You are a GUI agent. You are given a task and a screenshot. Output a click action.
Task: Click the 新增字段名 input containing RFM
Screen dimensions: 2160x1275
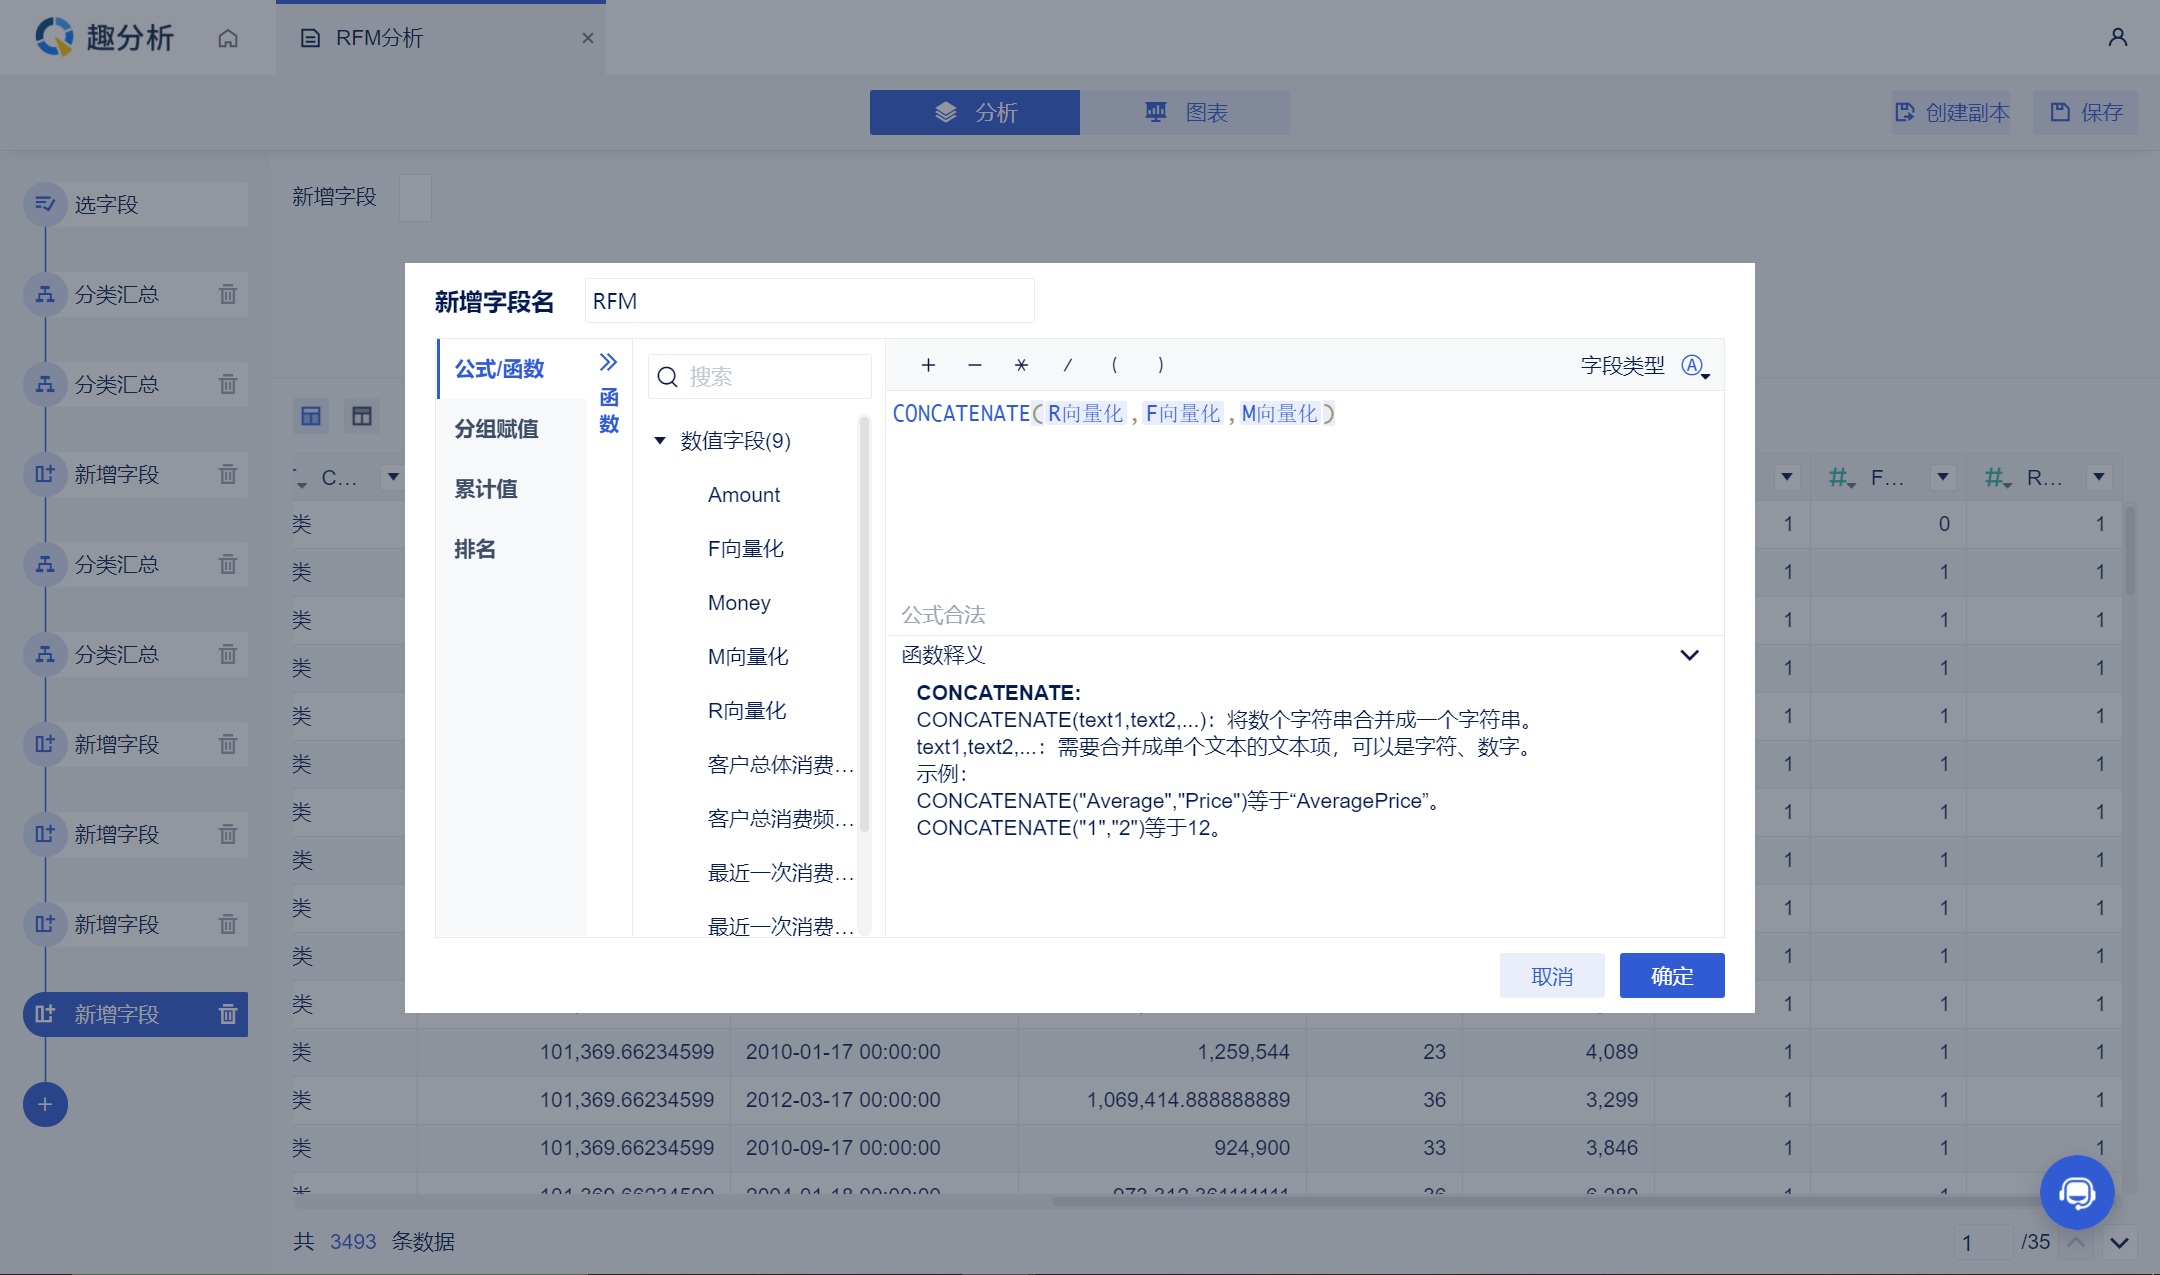pos(808,301)
